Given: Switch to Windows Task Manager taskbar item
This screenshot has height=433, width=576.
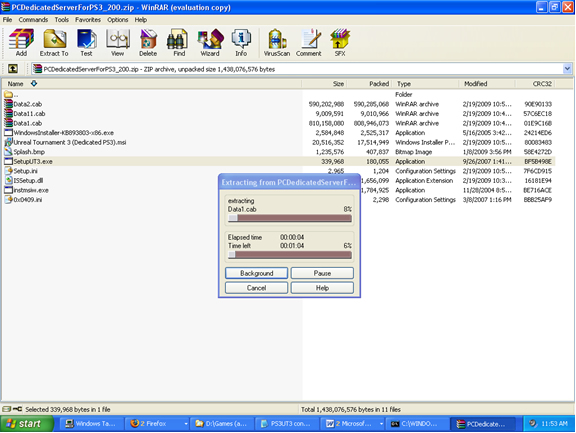Looking at the screenshot, I should [91, 424].
